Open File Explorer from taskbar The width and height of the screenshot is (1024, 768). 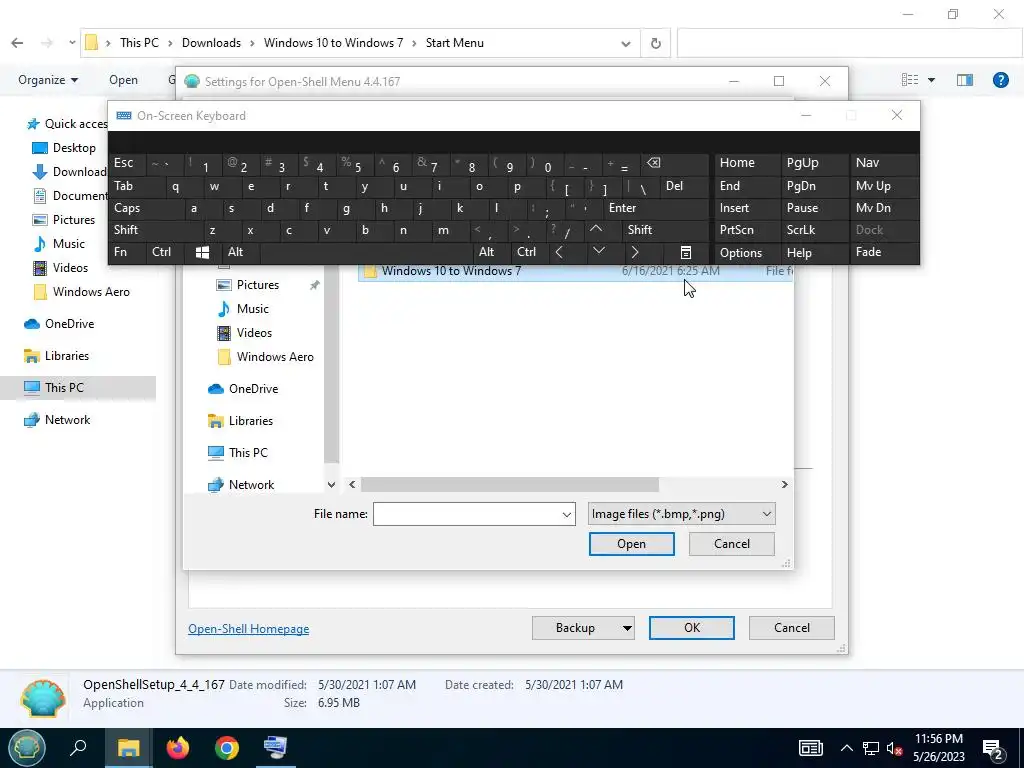tap(129, 748)
